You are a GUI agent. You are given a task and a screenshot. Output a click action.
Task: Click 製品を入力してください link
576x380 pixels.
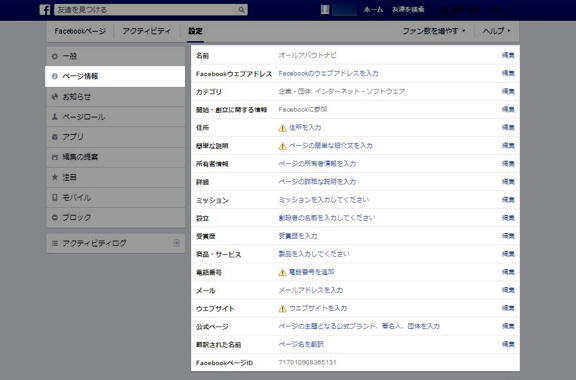point(314,254)
